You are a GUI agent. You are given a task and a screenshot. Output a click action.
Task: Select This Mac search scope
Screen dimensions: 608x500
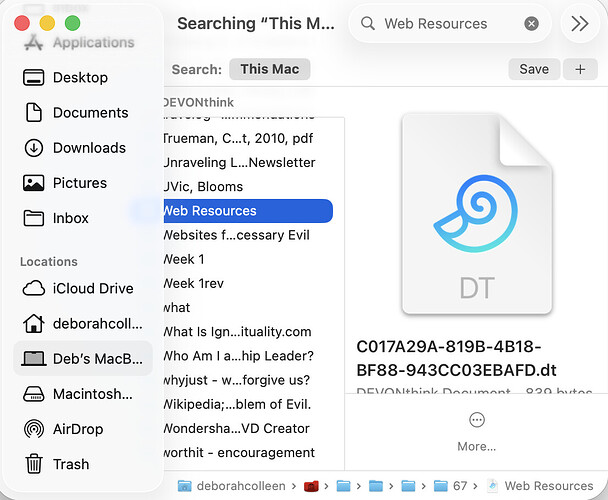269,69
